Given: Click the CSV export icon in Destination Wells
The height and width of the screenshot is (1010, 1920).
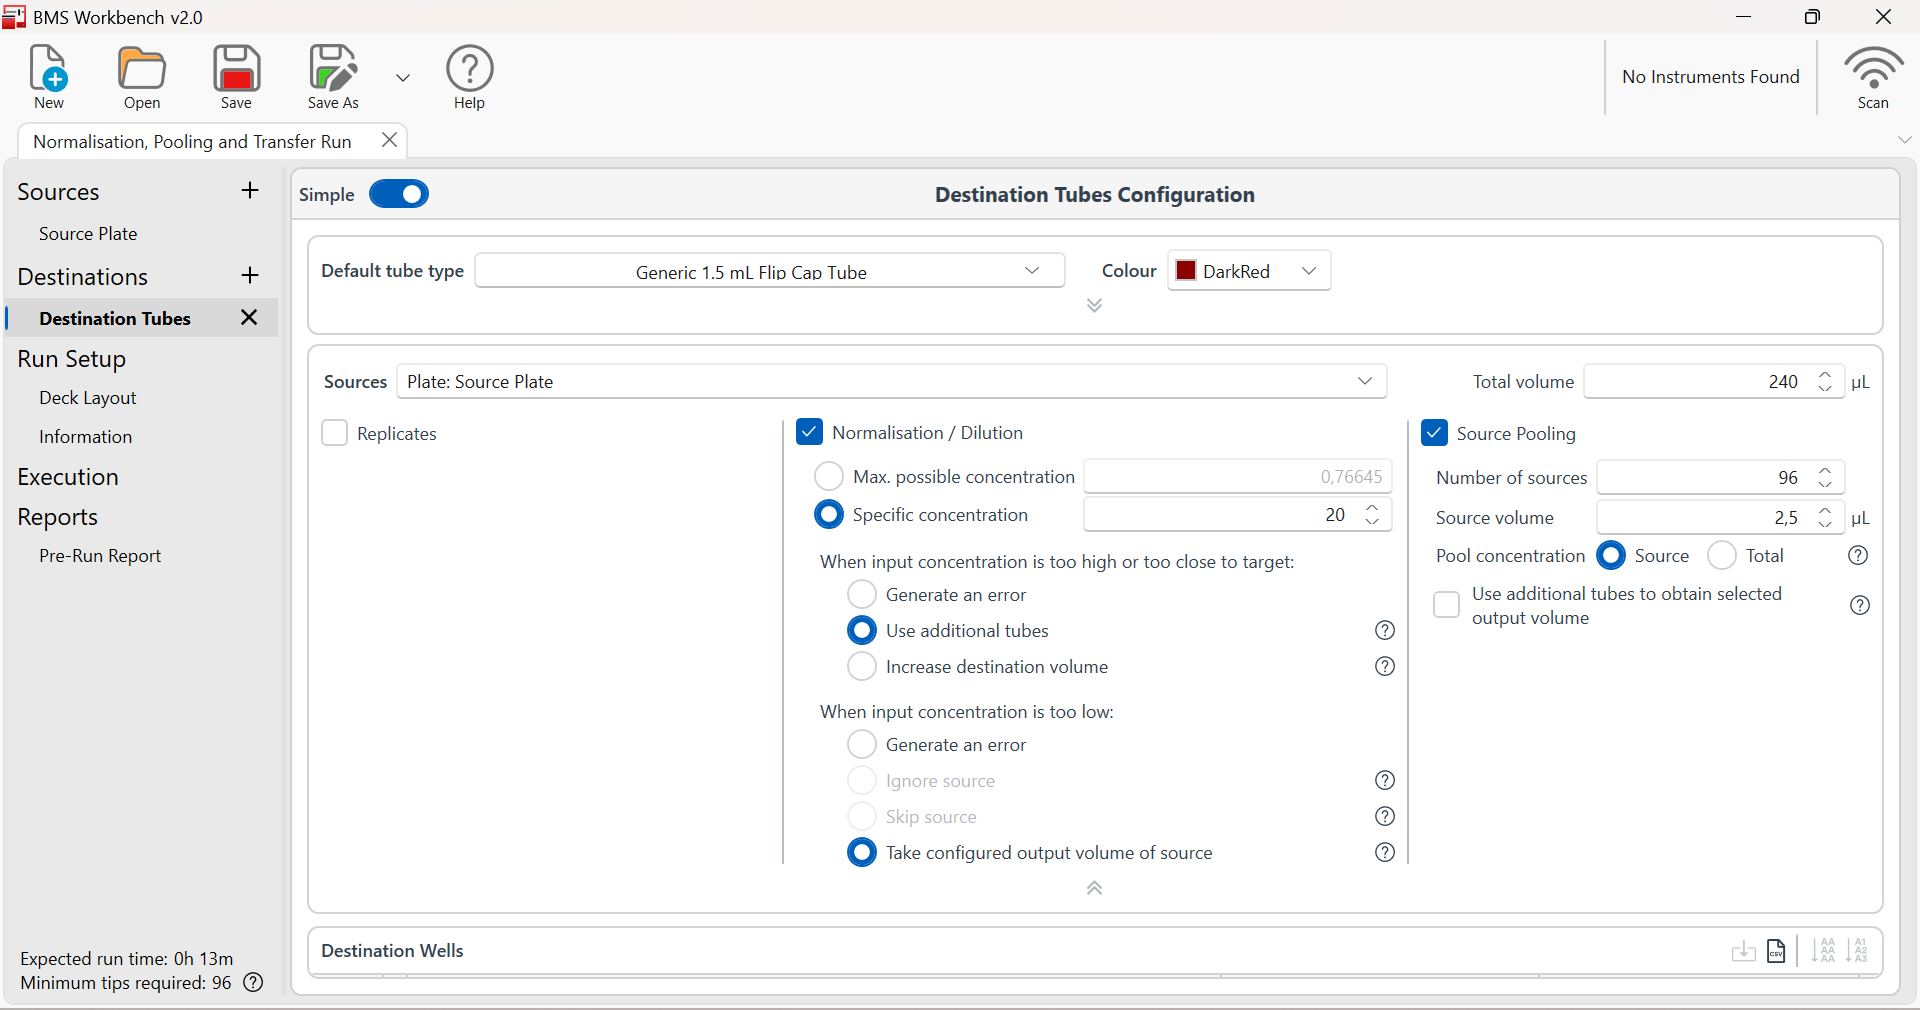Looking at the screenshot, I should tap(1776, 950).
